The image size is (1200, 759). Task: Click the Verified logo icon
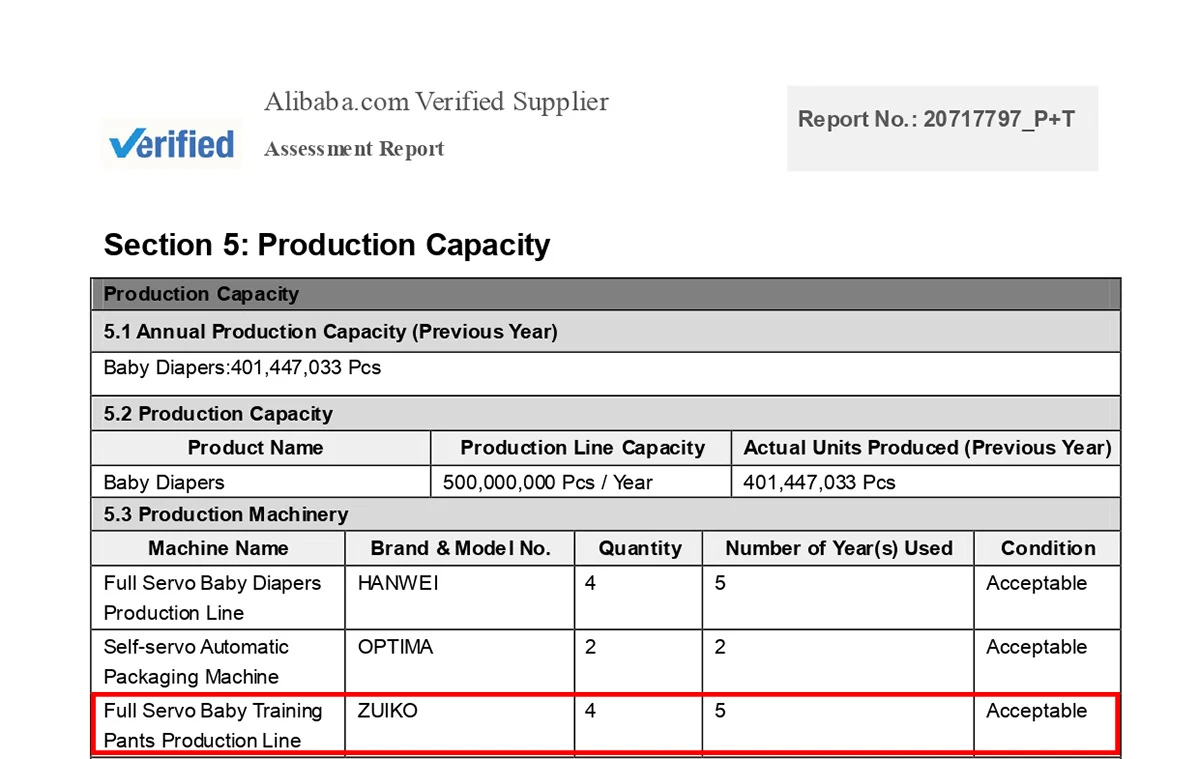(x=171, y=144)
